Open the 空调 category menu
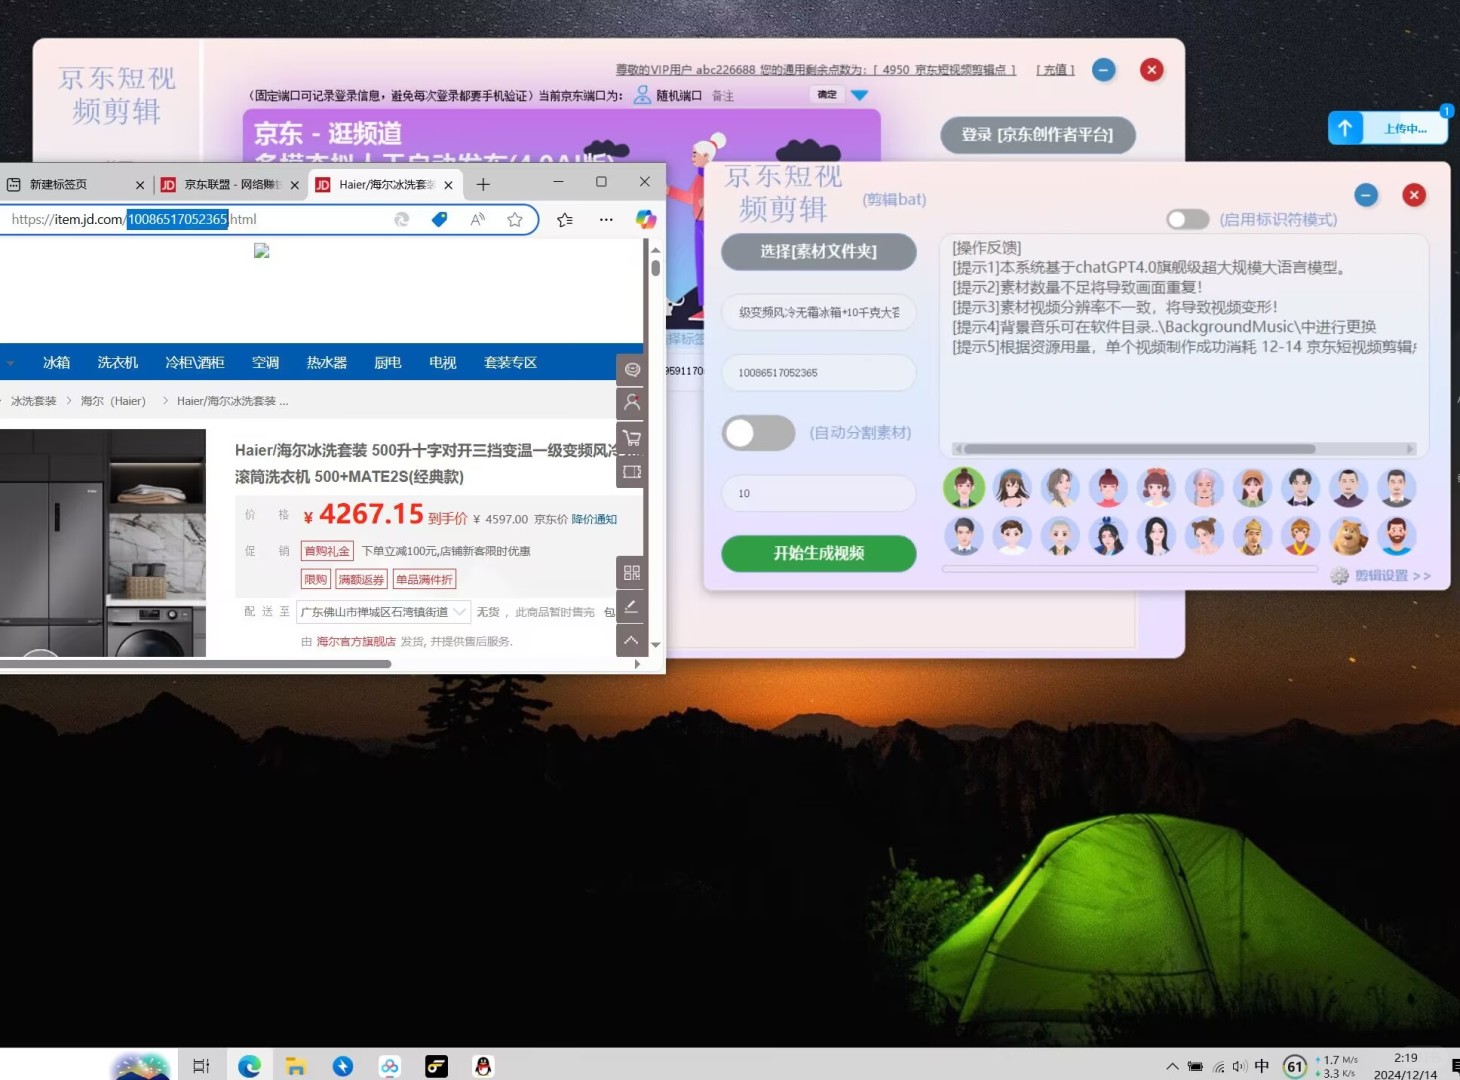The width and height of the screenshot is (1460, 1080). 265,363
